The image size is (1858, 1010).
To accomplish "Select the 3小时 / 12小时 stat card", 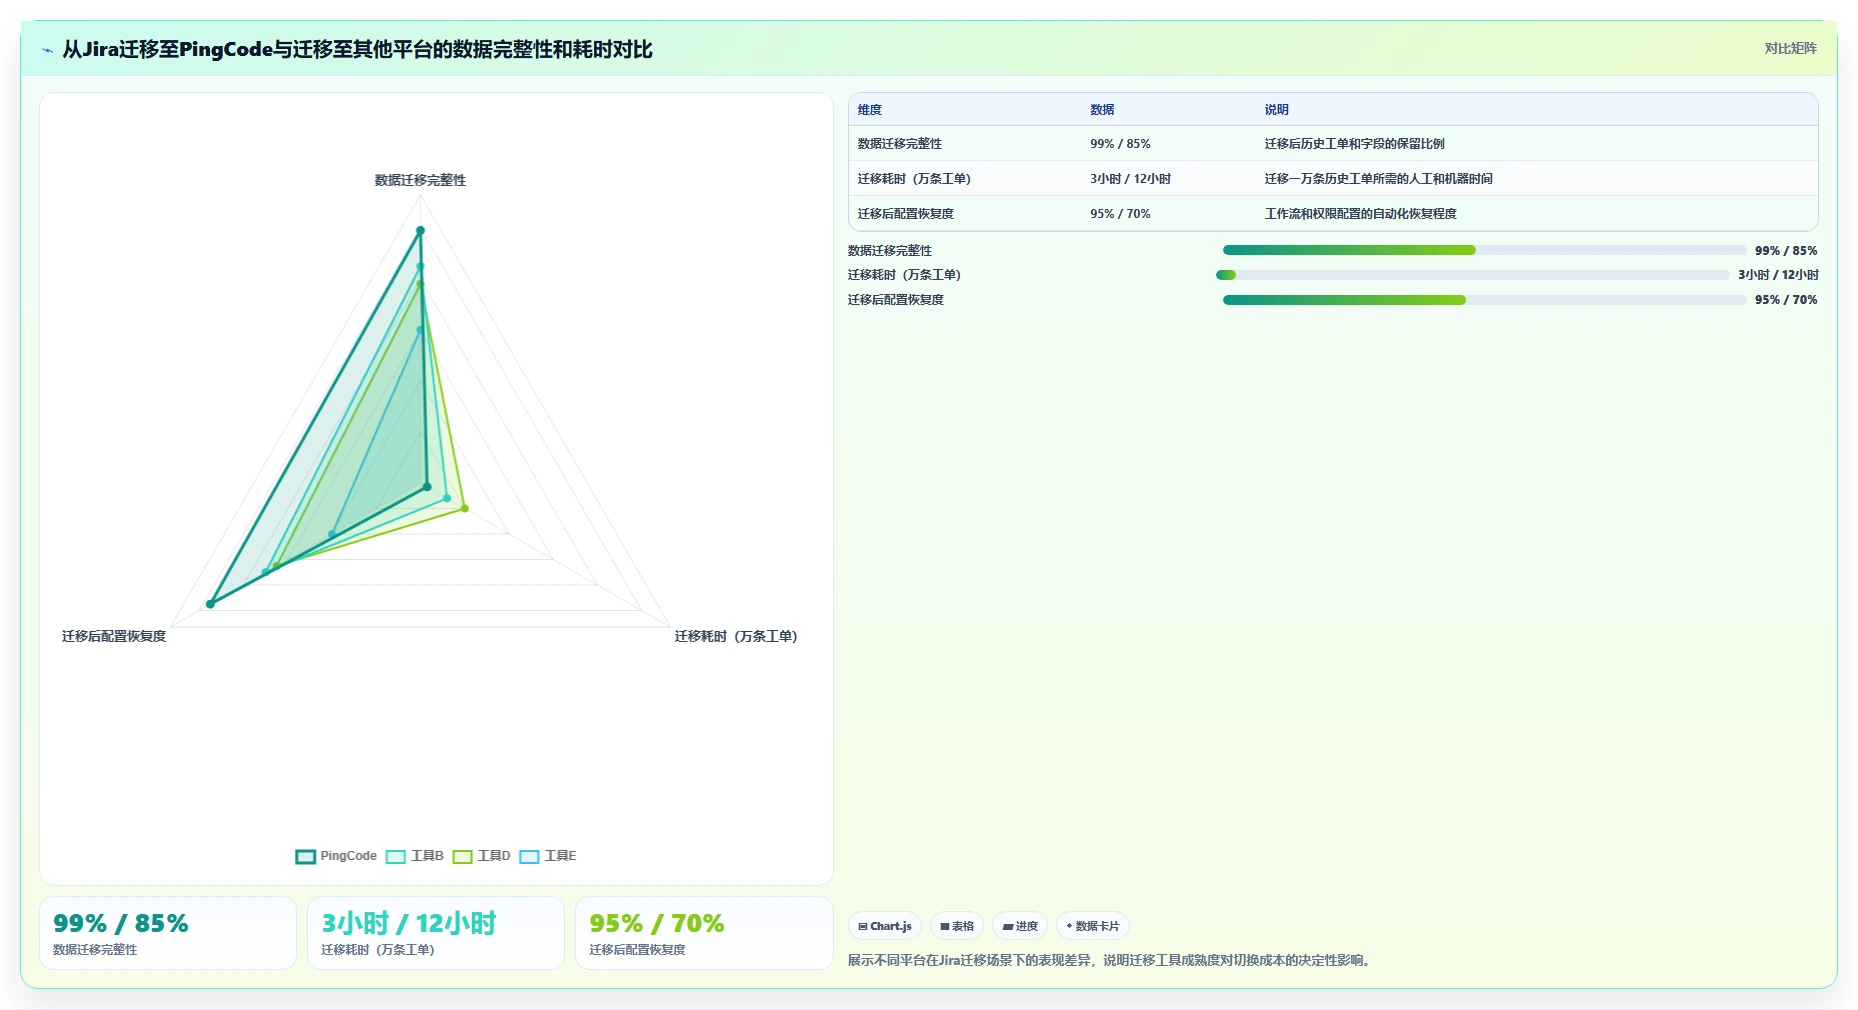I will 436,933.
